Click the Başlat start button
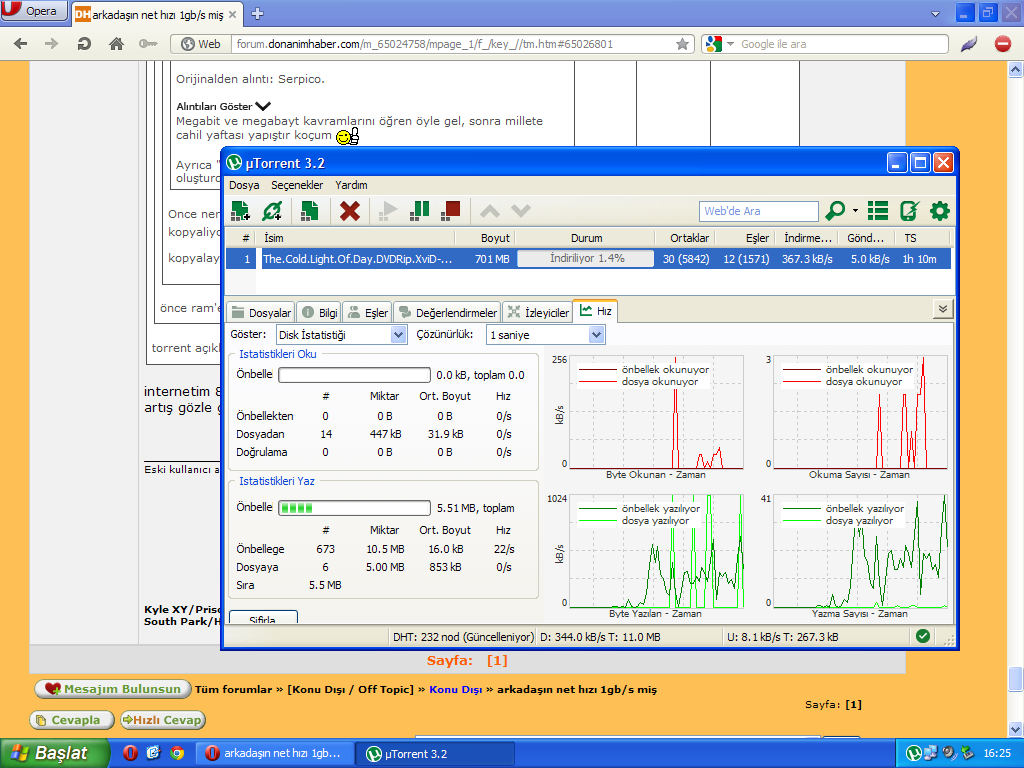 tap(54, 753)
